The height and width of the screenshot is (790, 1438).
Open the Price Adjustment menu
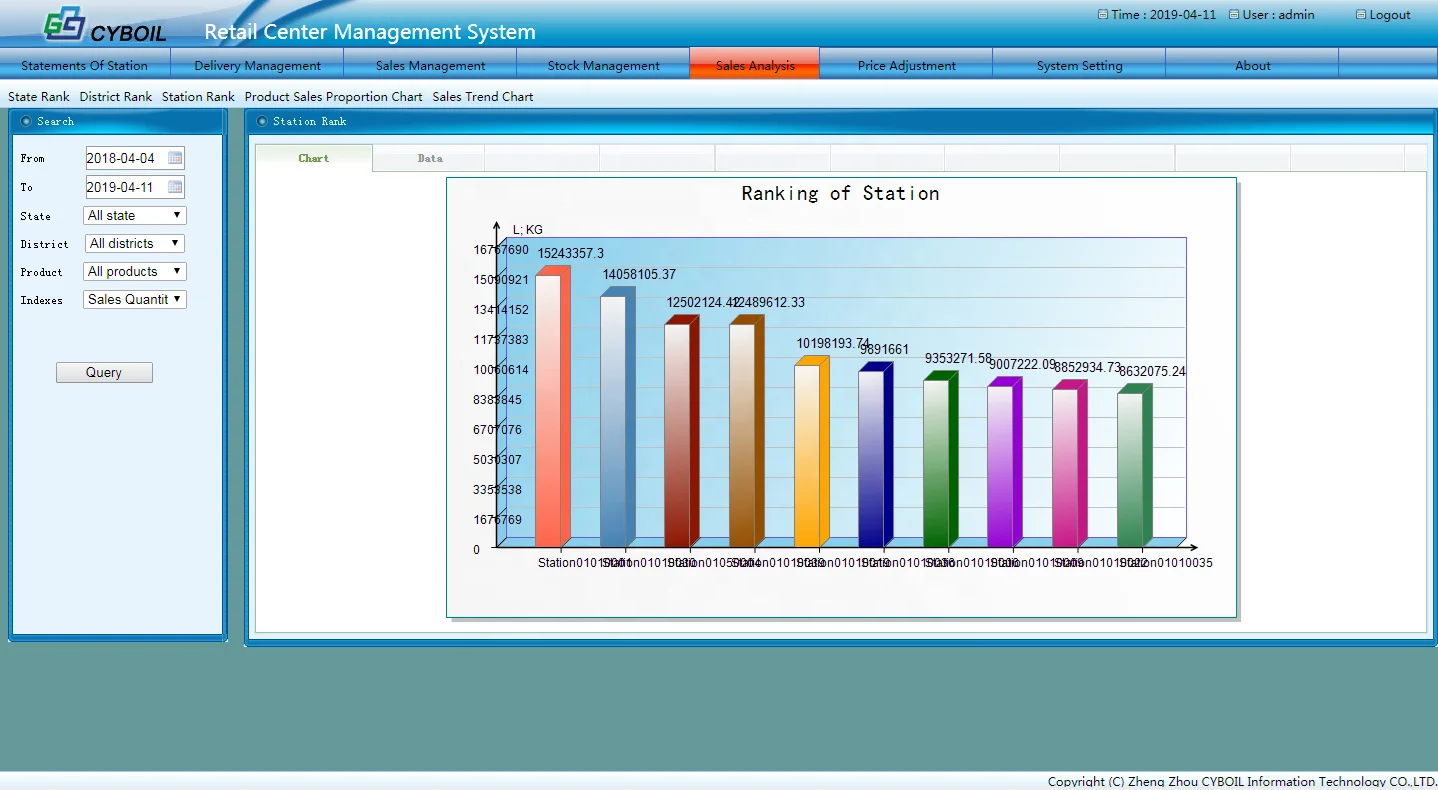pos(906,66)
